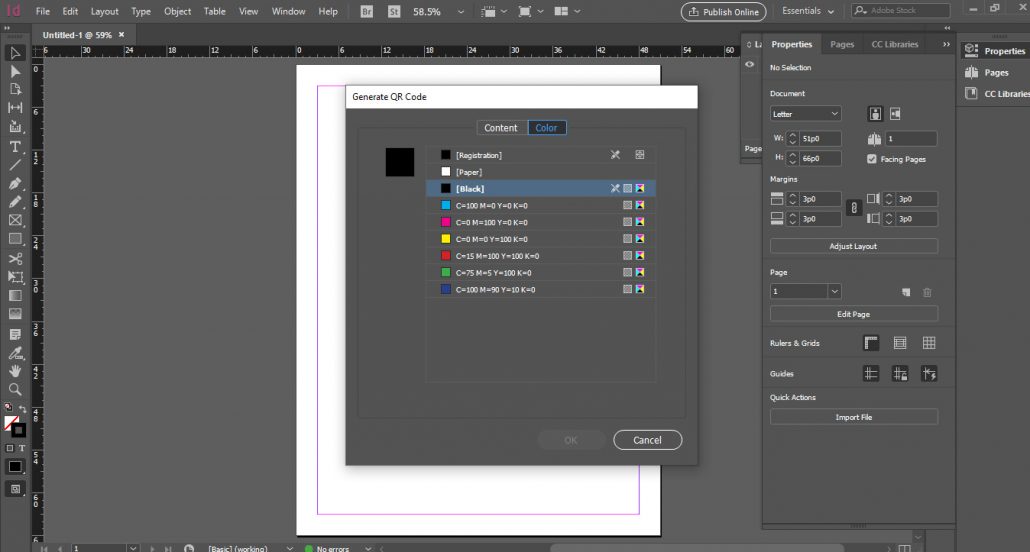
Task: Select the Page tool
Action: tap(15, 89)
